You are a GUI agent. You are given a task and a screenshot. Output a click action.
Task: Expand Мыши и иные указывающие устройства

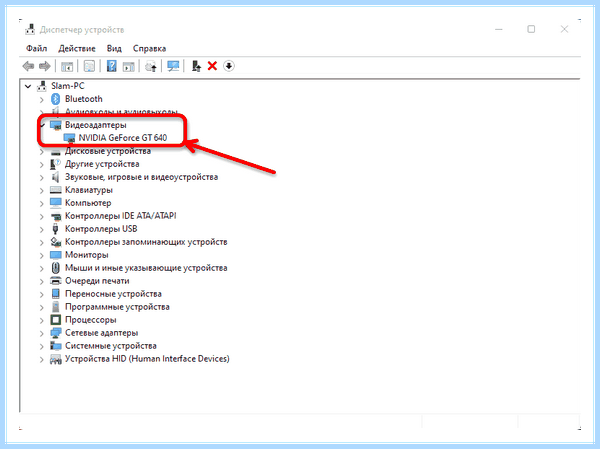click(42, 269)
